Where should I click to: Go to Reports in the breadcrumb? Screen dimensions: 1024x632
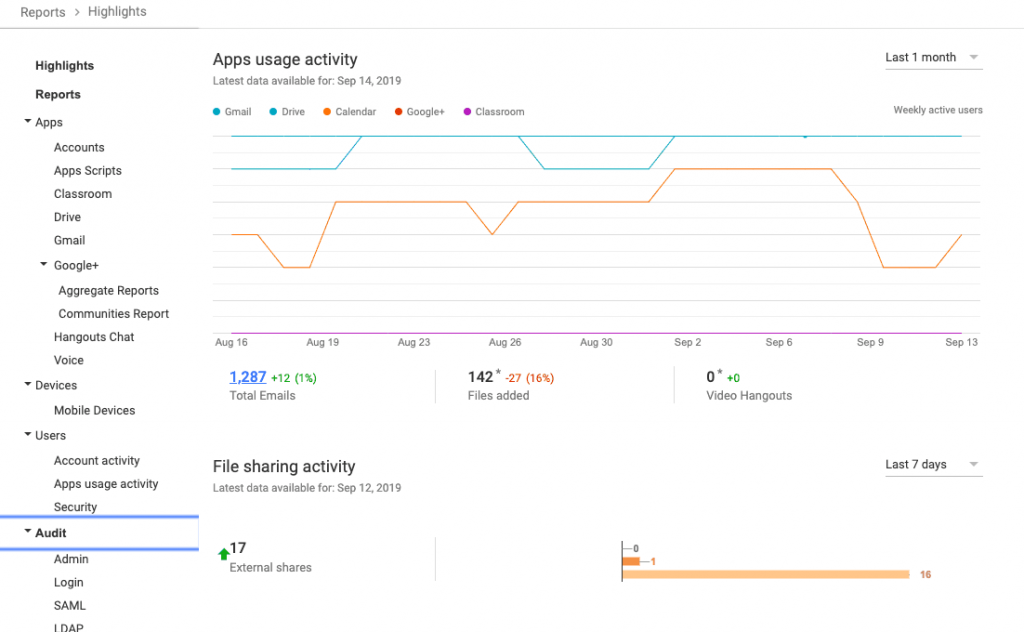pyautogui.click(x=42, y=12)
